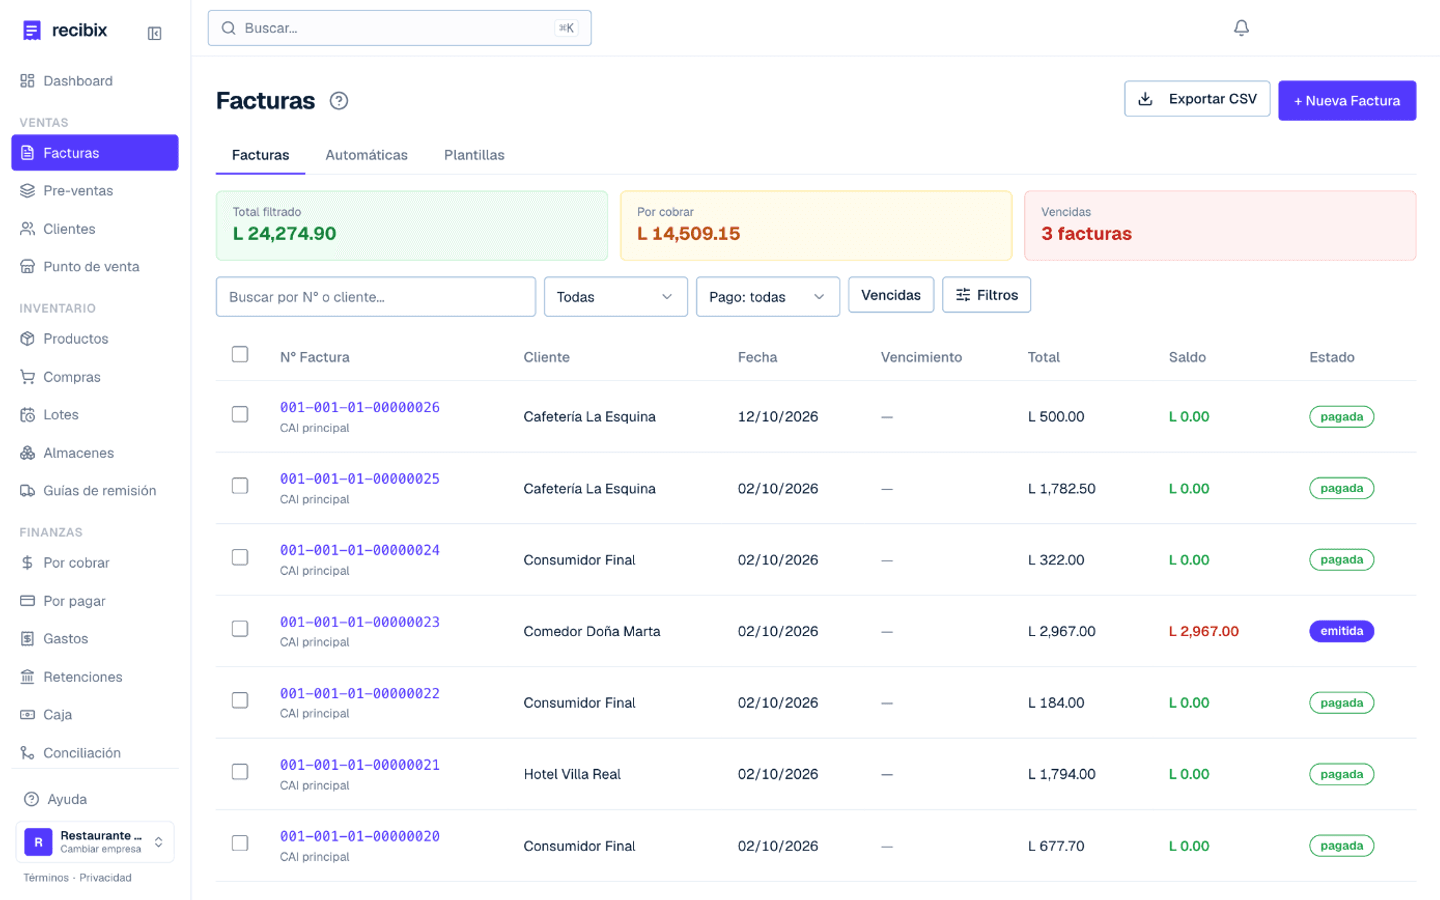The image size is (1440, 900).
Task: Switch to Plantillas tab
Action: [474, 155]
